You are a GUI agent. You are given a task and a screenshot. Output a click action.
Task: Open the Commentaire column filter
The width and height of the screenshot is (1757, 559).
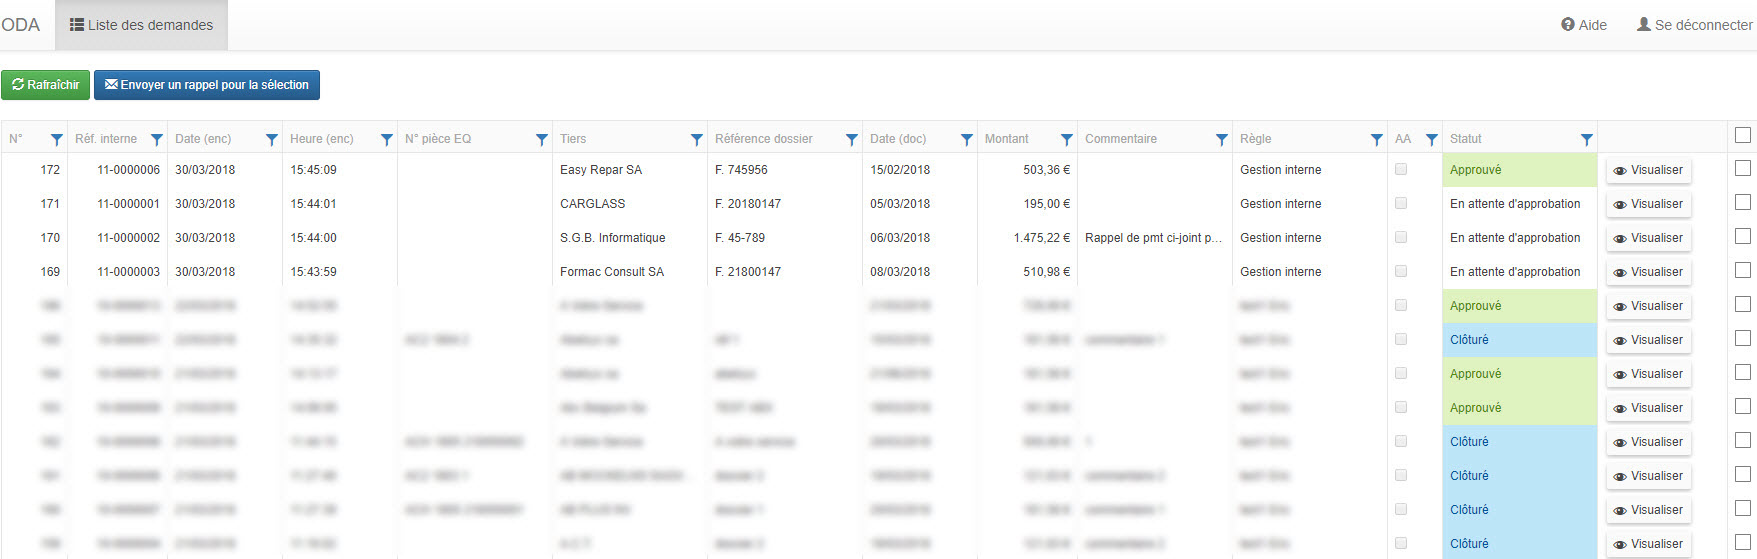(1222, 140)
